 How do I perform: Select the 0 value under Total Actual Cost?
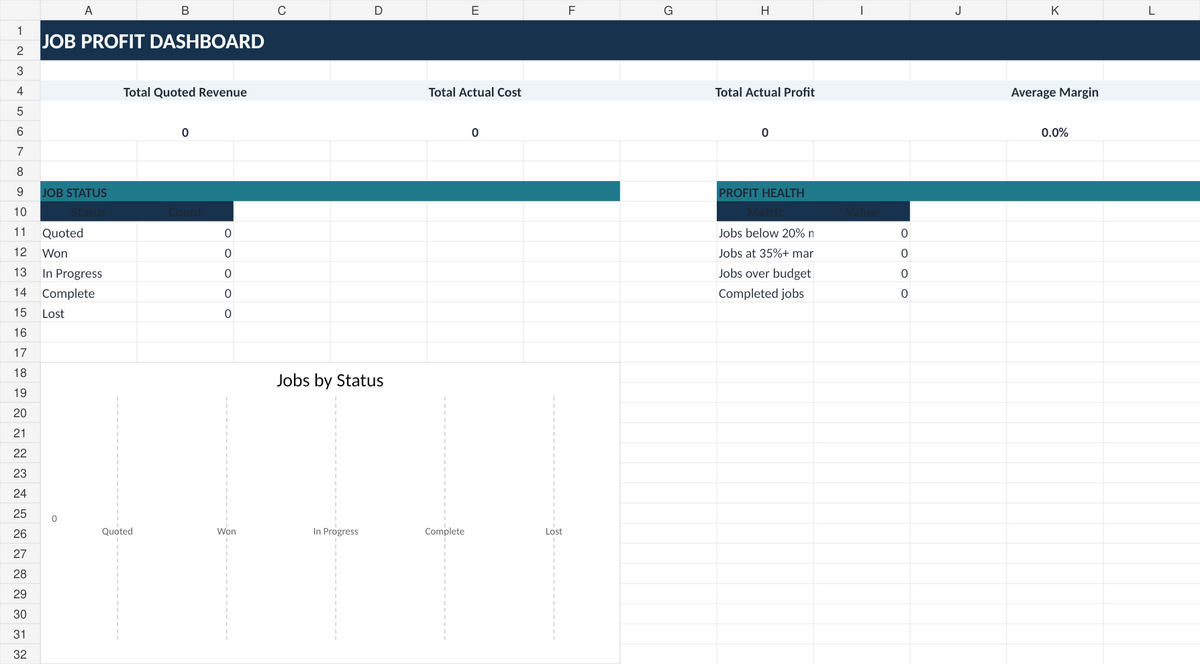click(x=475, y=132)
